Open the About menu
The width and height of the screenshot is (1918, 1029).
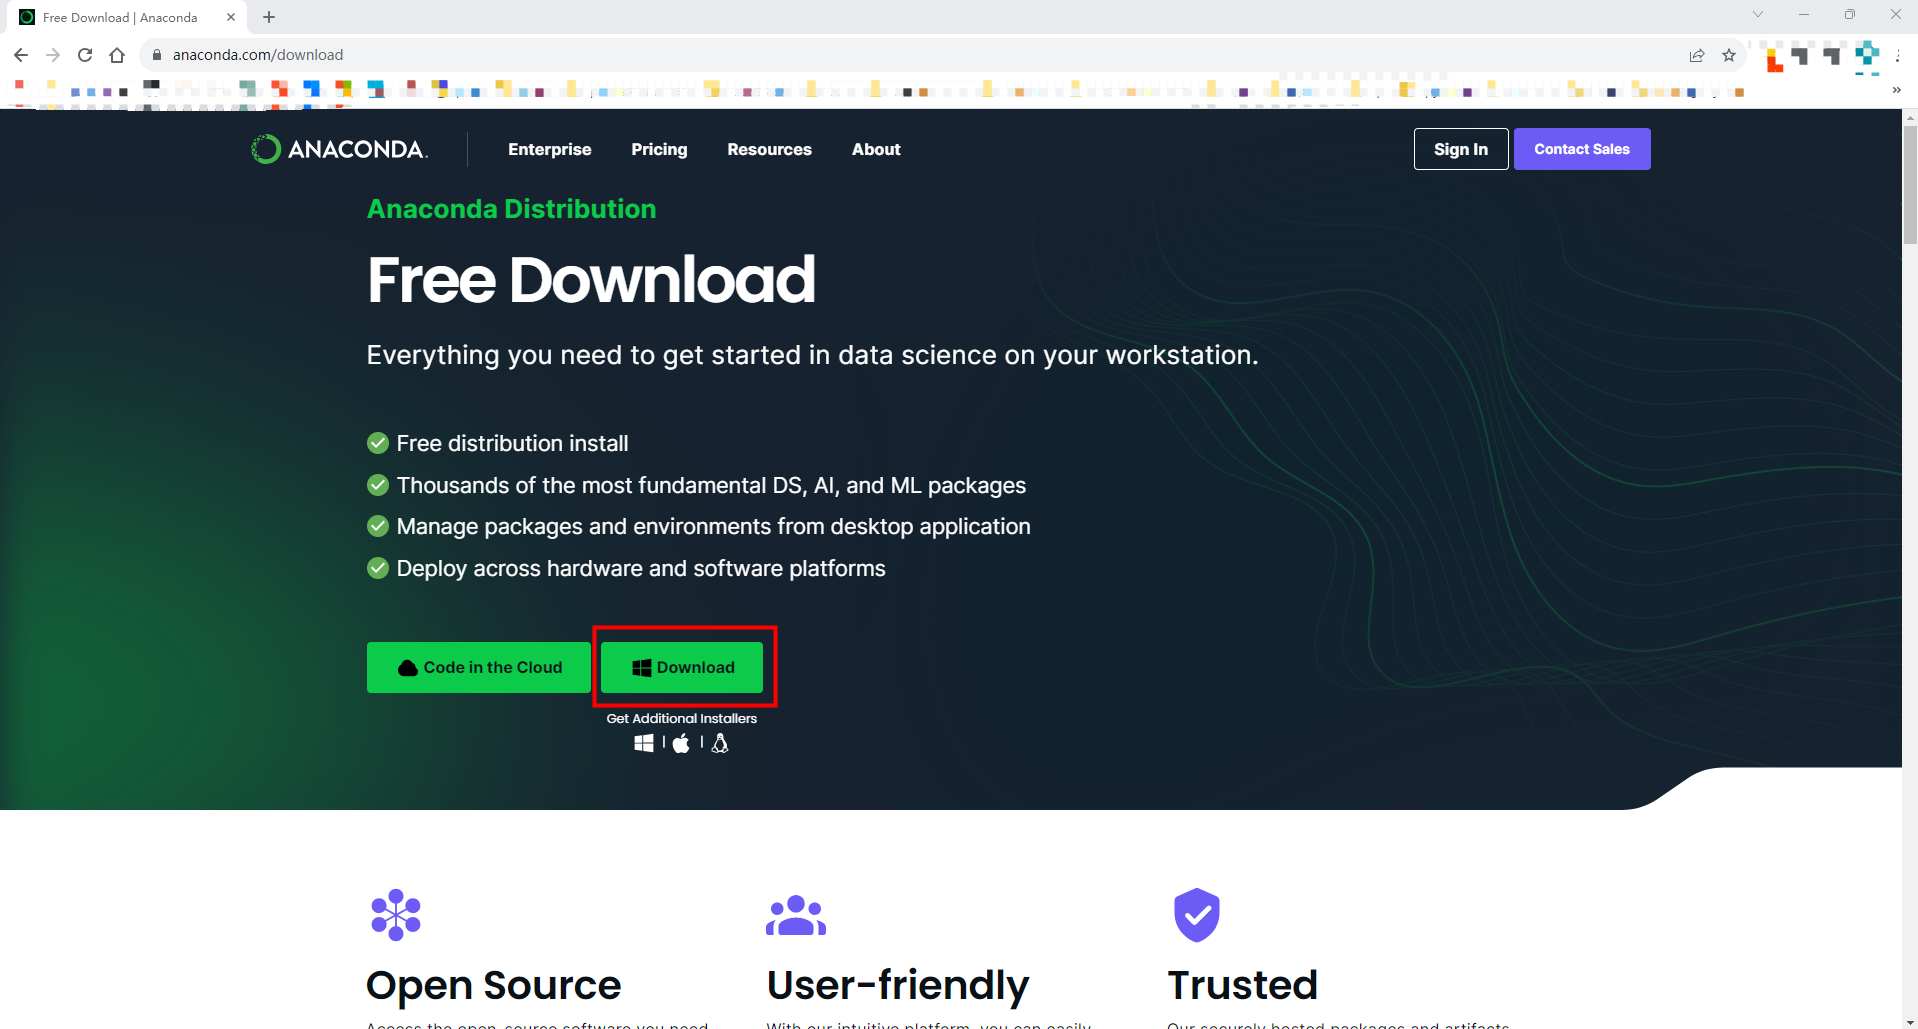(876, 149)
